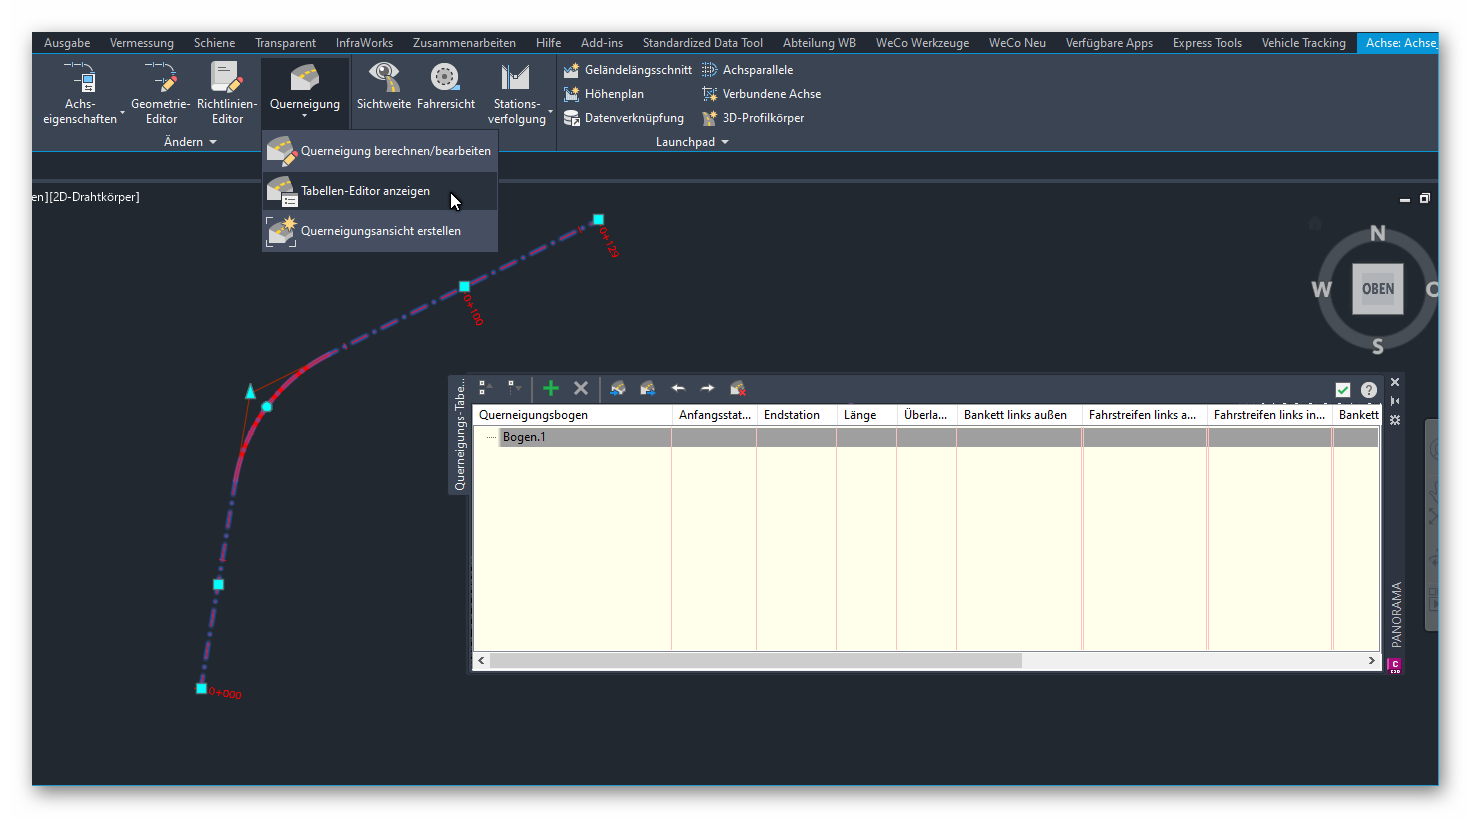Toggle the green check to apply table changes
Image resolution: width=1471 pixels, height=818 pixels.
(x=1342, y=388)
